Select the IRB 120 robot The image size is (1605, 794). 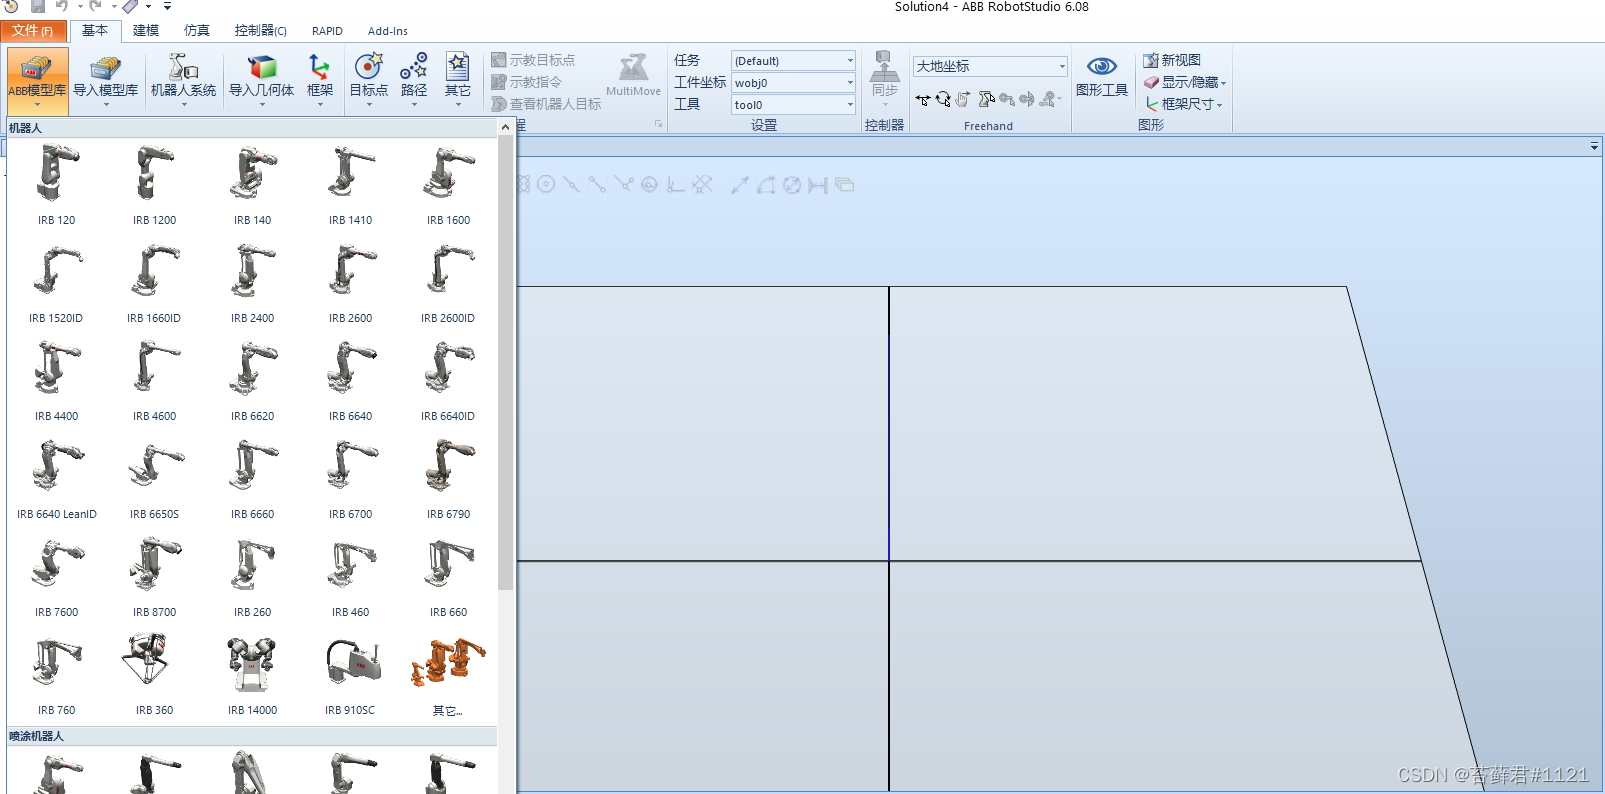57,184
